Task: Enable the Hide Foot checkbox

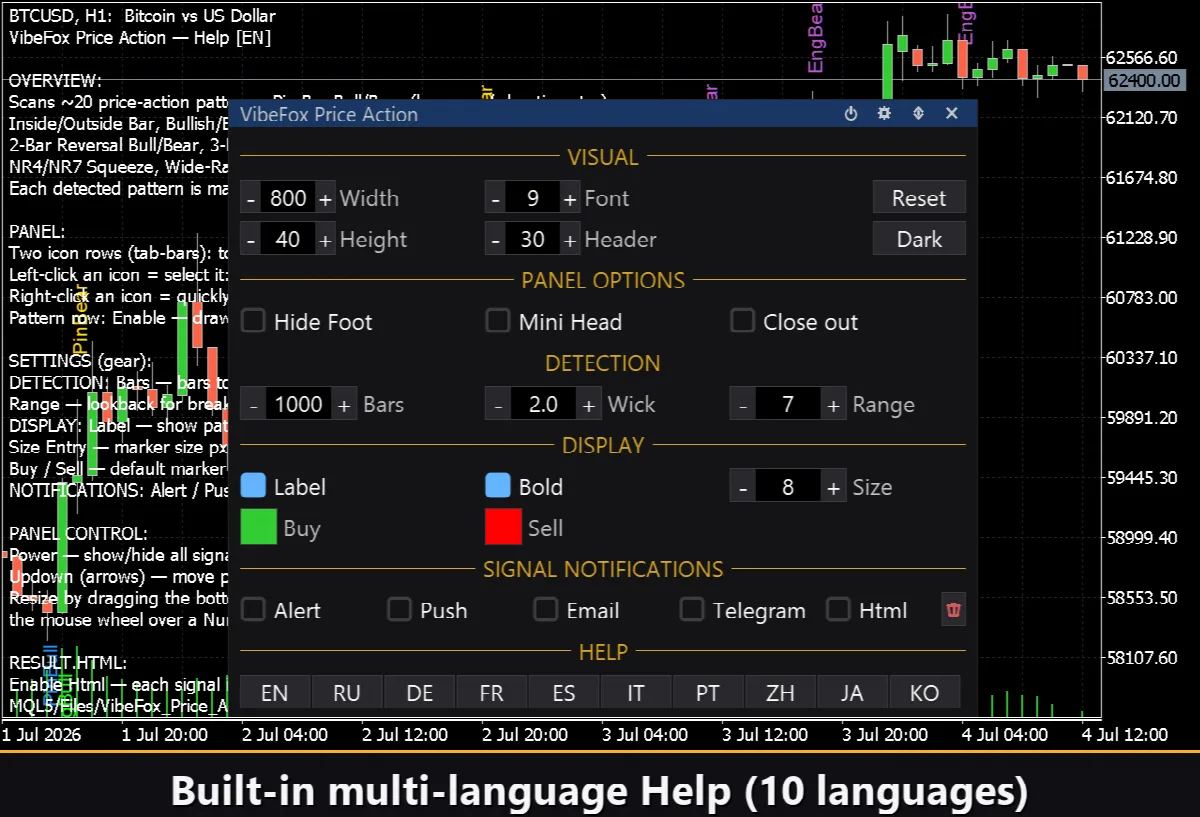Action: (254, 321)
